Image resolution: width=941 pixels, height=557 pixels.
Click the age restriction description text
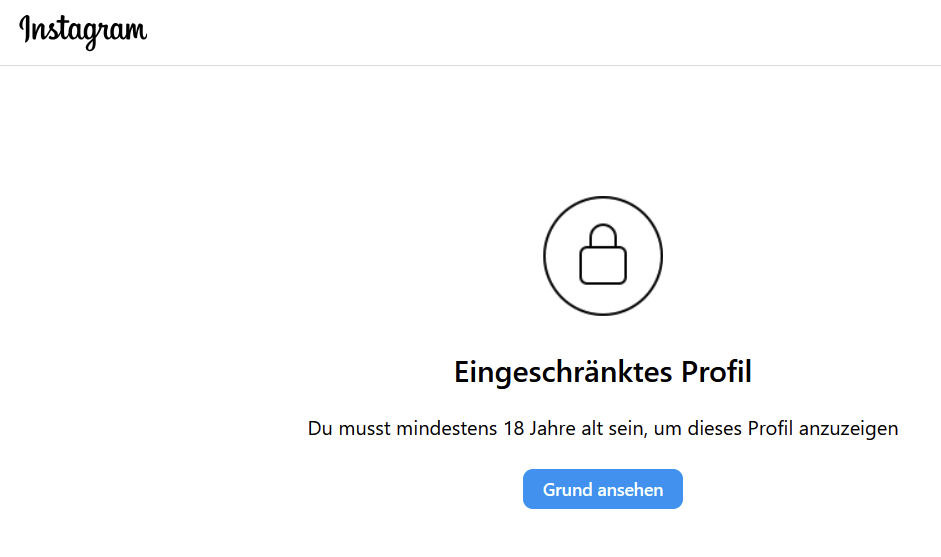[x=602, y=429]
